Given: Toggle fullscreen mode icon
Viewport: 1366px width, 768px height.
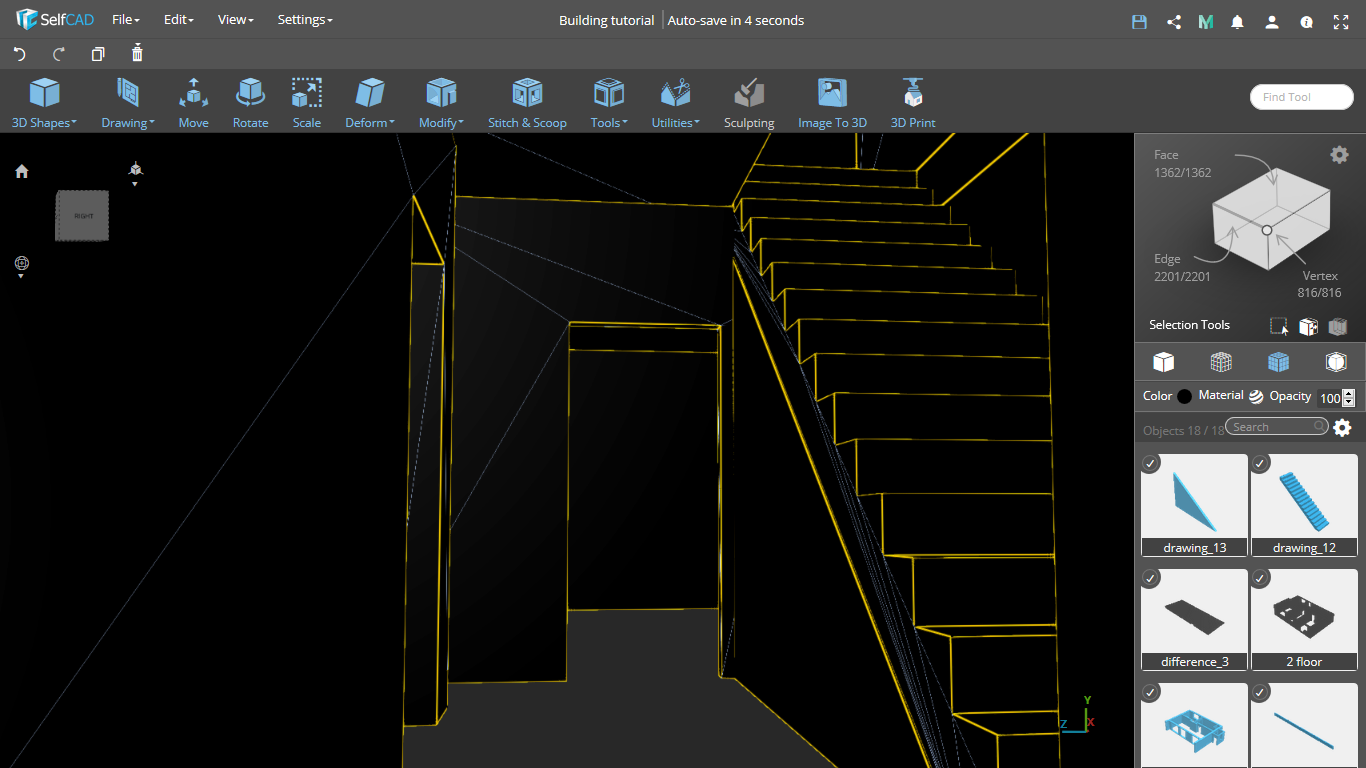Looking at the screenshot, I should point(1340,21).
